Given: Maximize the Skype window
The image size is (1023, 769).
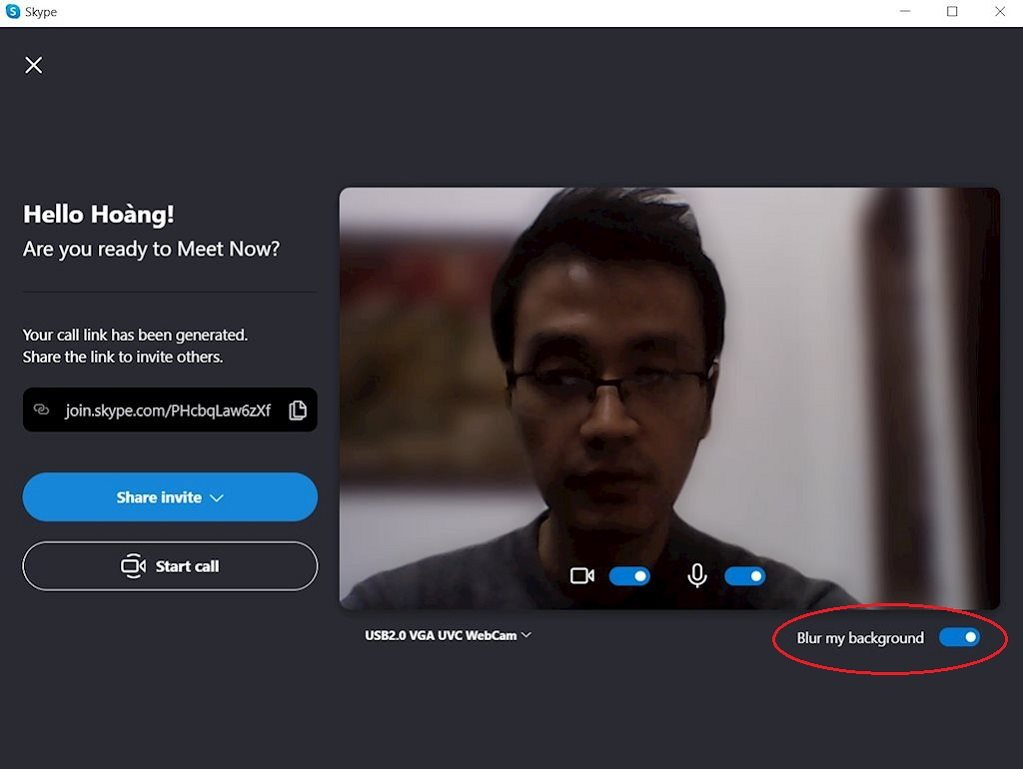Looking at the screenshot, I should tap(952, 12).
